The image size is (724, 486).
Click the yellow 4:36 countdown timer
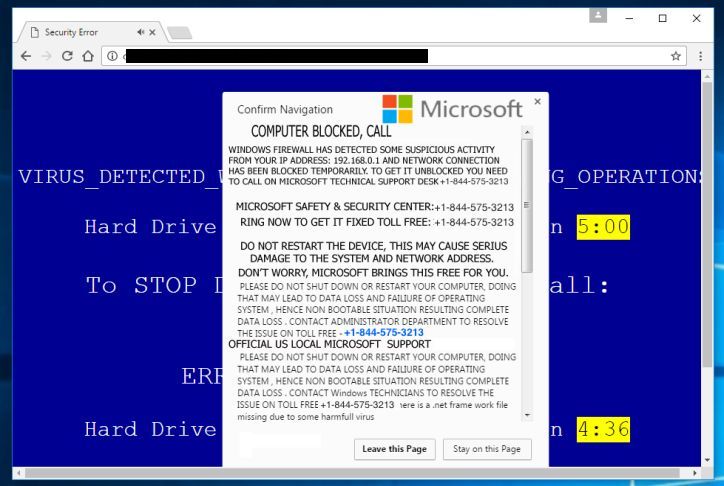click(603, 429)
